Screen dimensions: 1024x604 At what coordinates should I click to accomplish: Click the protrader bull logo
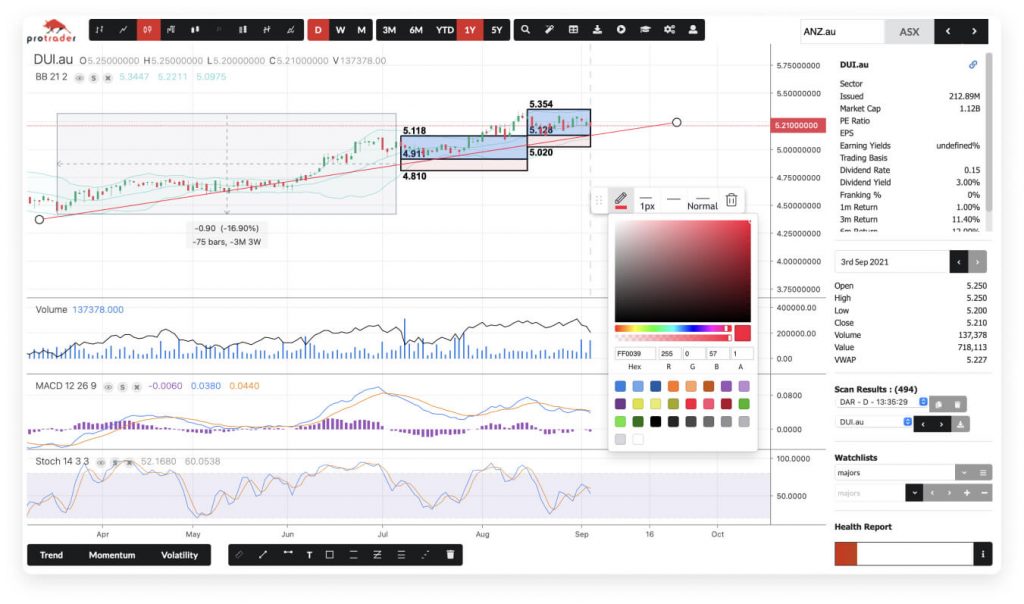click(x=52, y=30)
